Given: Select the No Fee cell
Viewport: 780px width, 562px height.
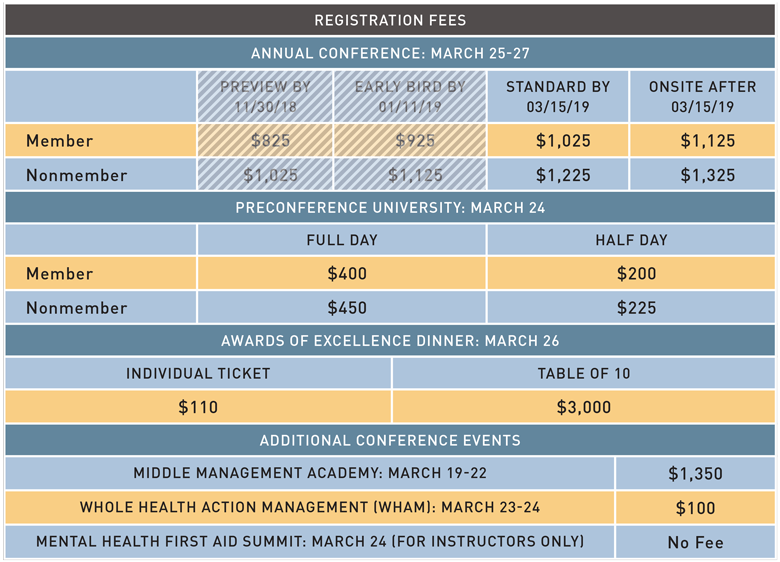Looking at the screenshot, I should click(x=695, y=542).
